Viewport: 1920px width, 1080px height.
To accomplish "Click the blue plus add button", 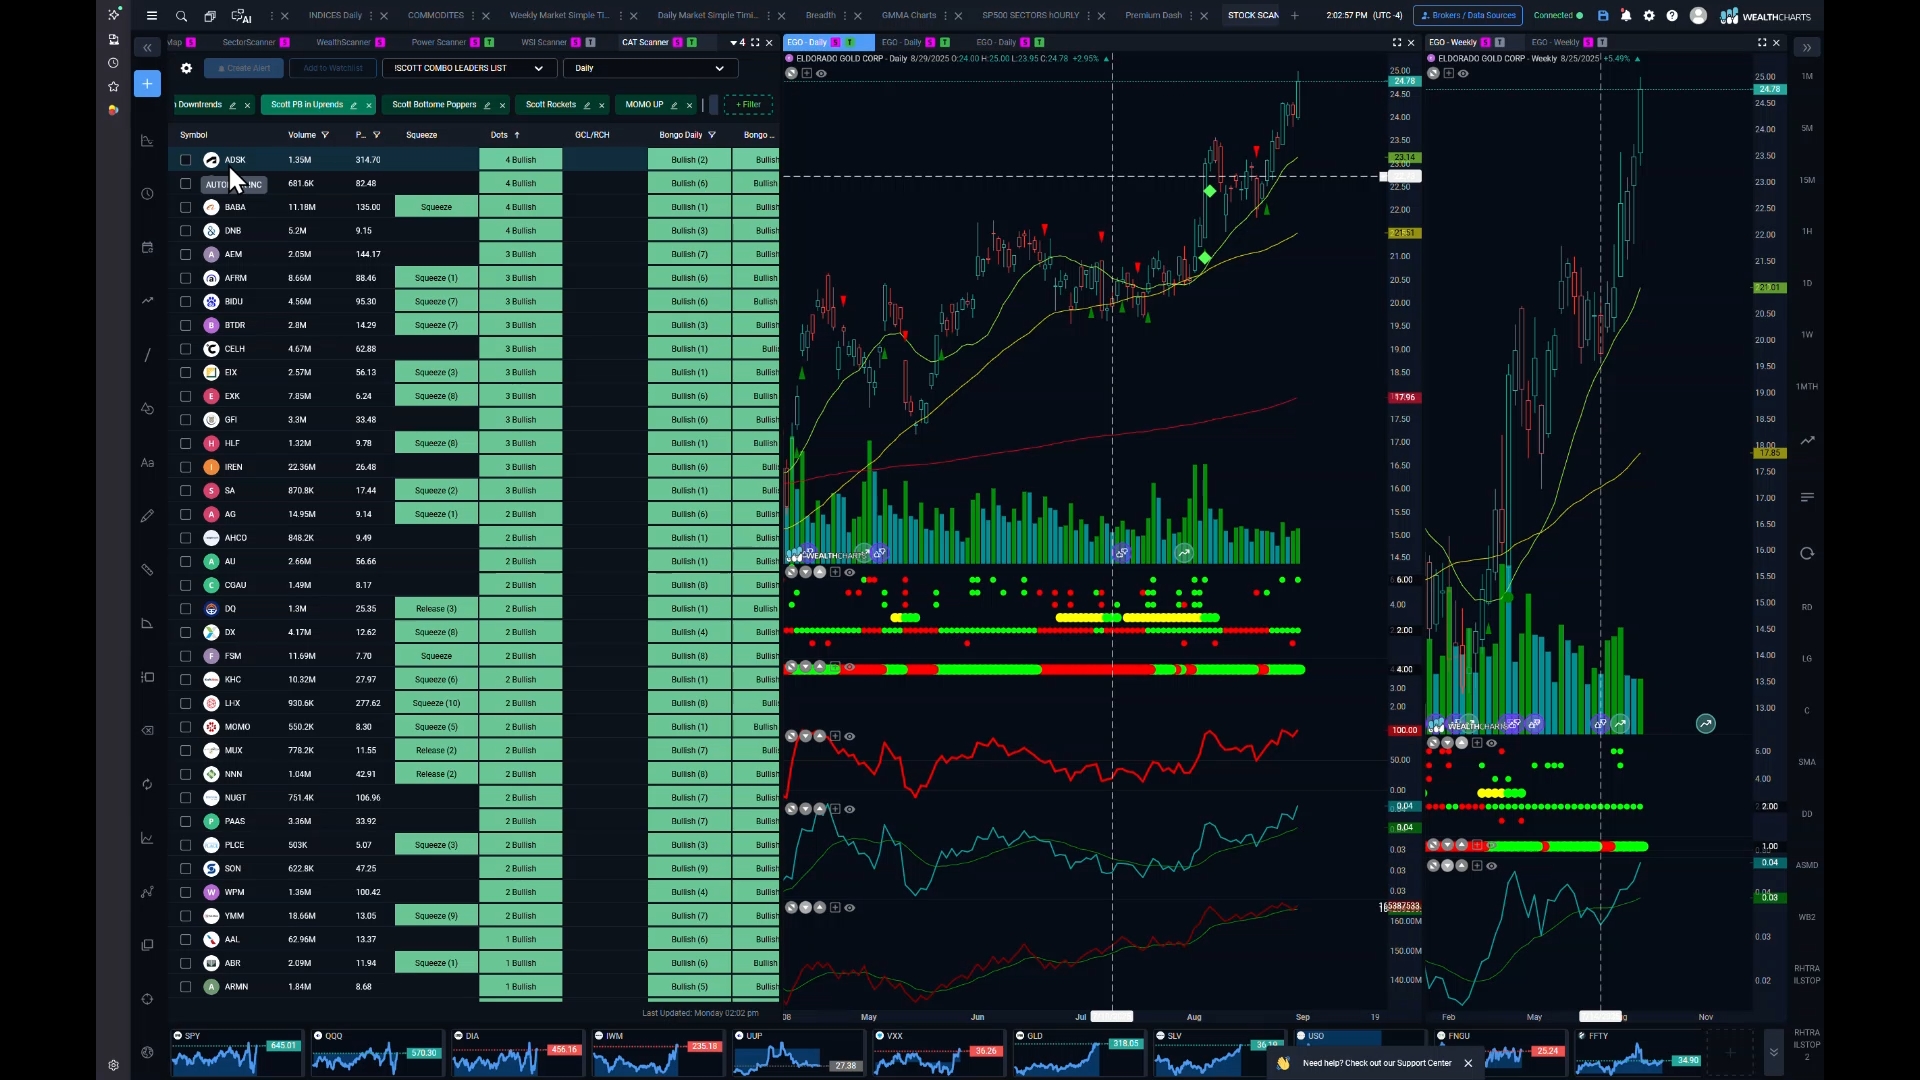I will click(x=147, y=84).
